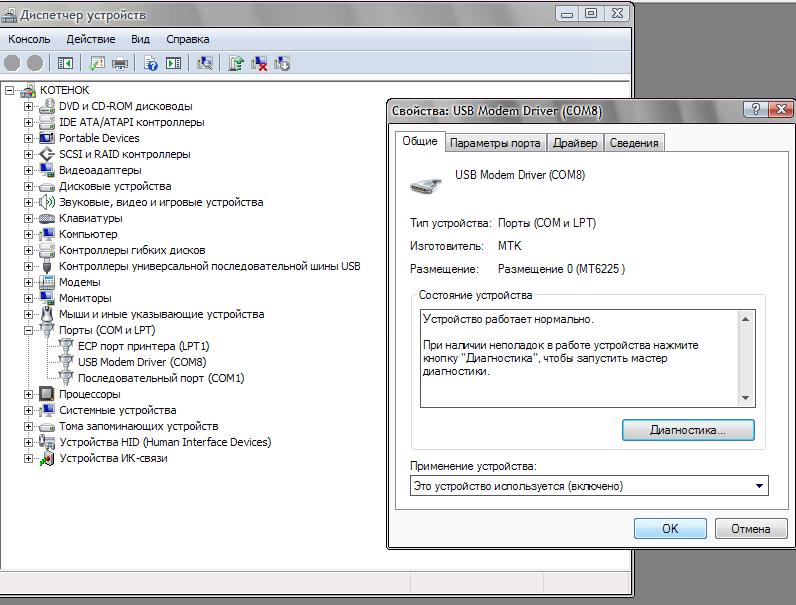Click the Uninstall device toolbar icon
796x605 pixels.
[x=259, y=63]
